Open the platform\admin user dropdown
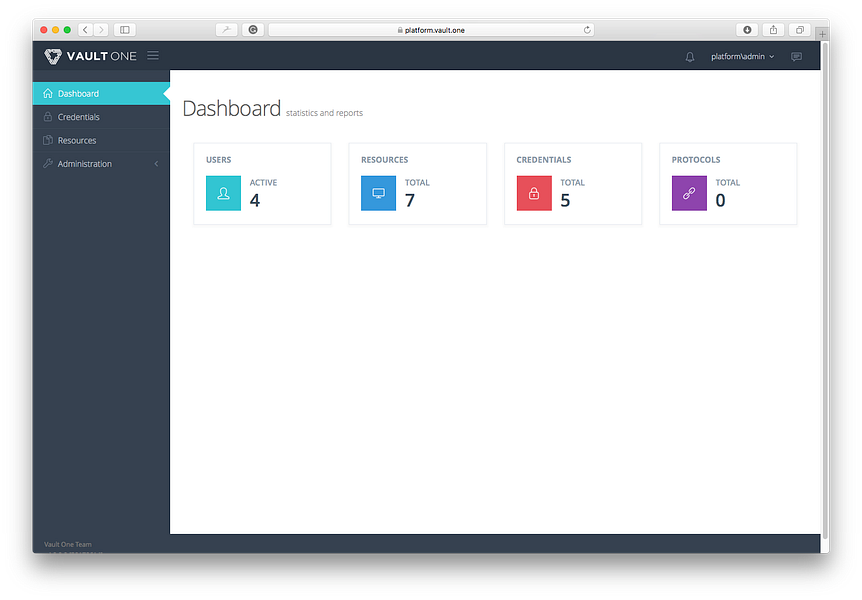 742,57
